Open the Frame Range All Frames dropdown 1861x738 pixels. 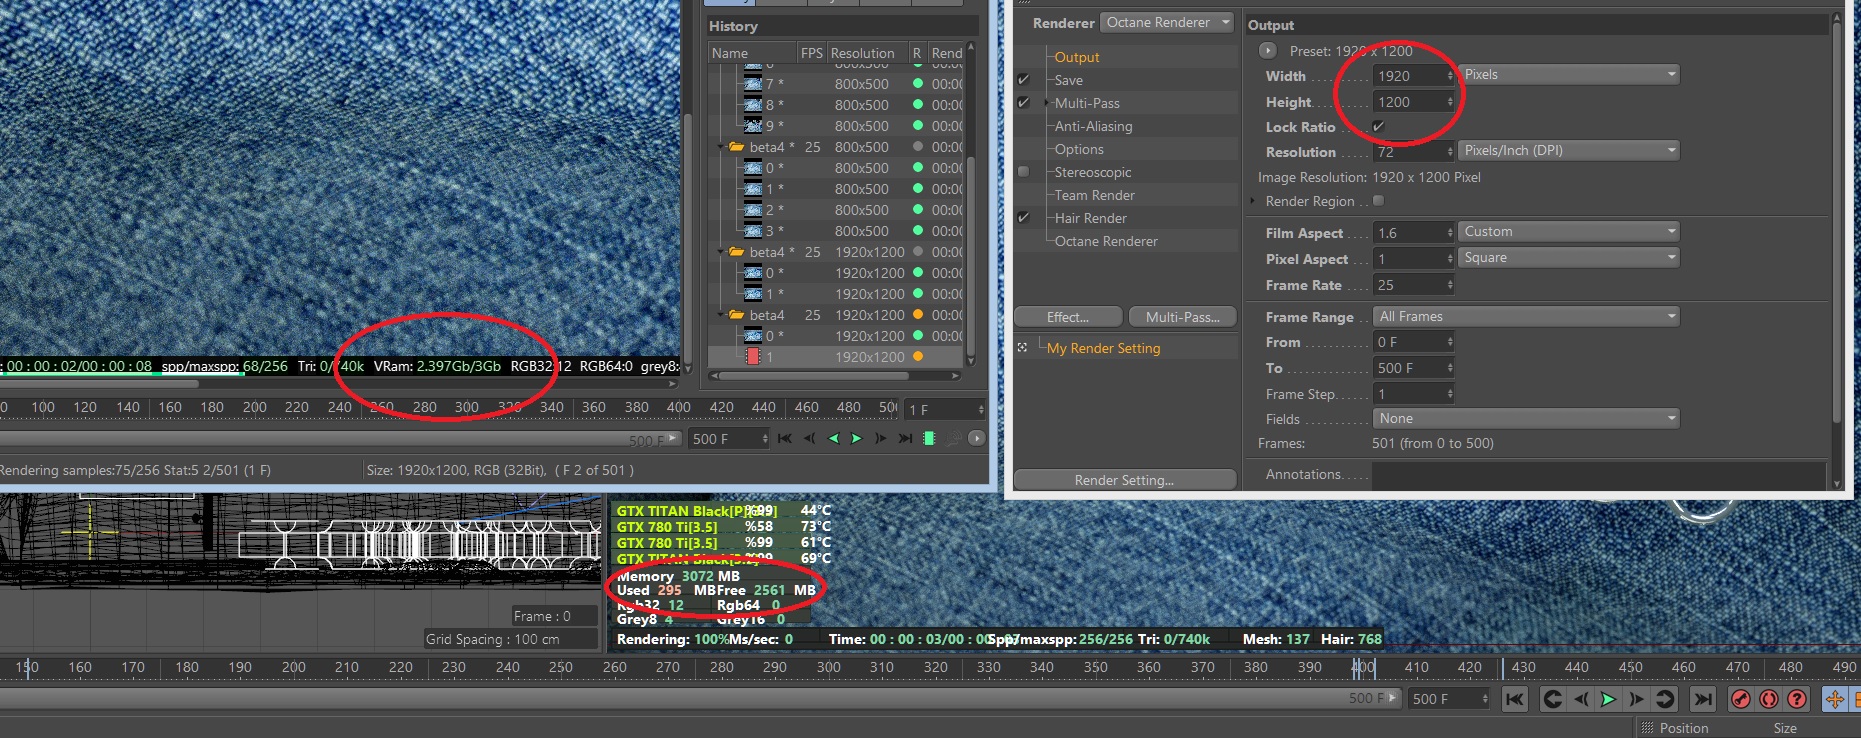1526,317
